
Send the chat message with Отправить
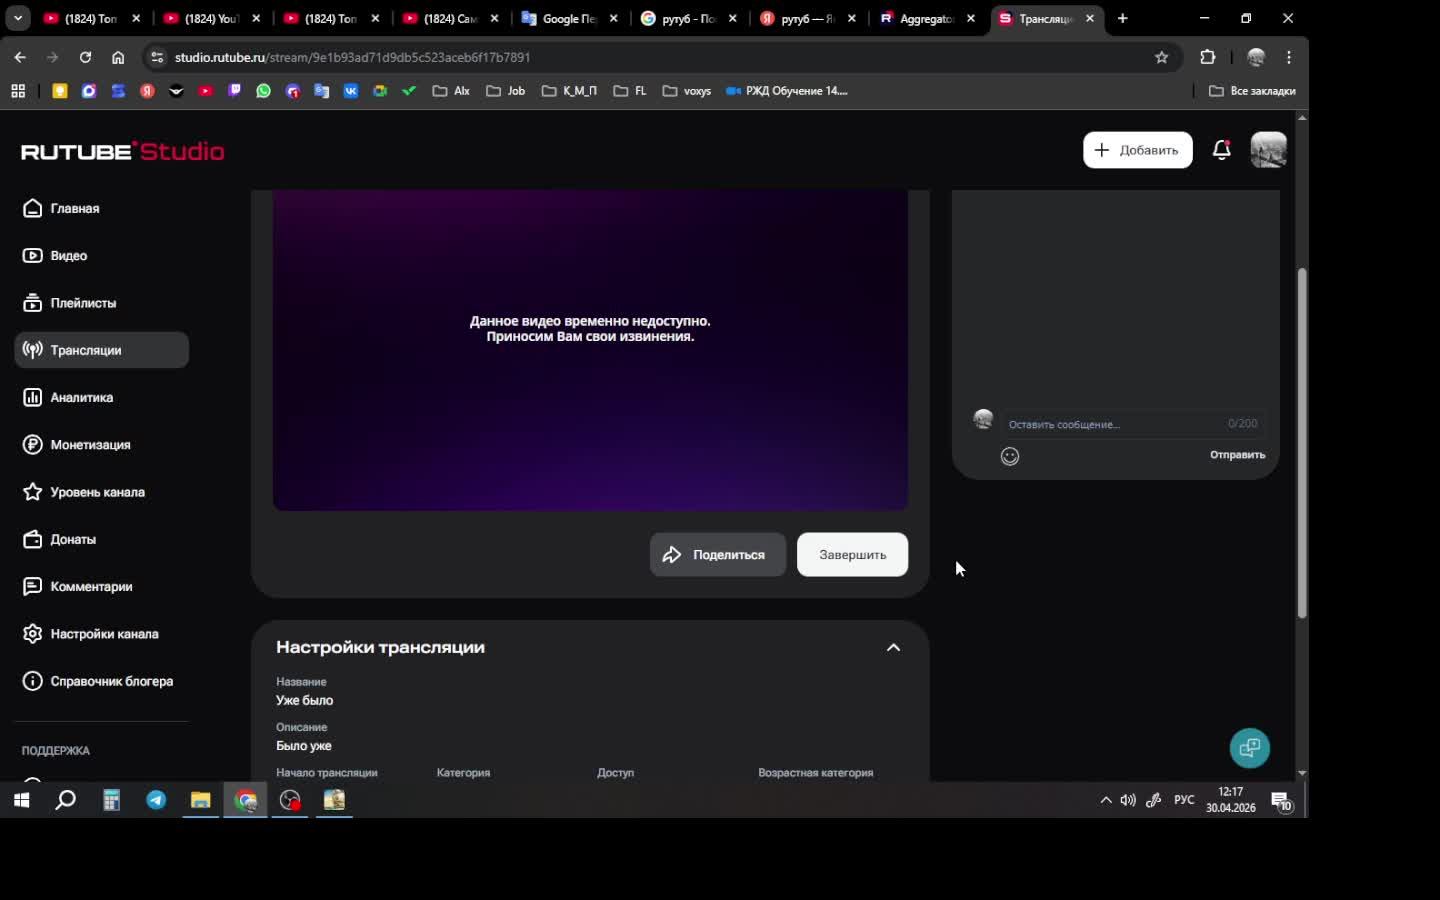pos(1238,455)
